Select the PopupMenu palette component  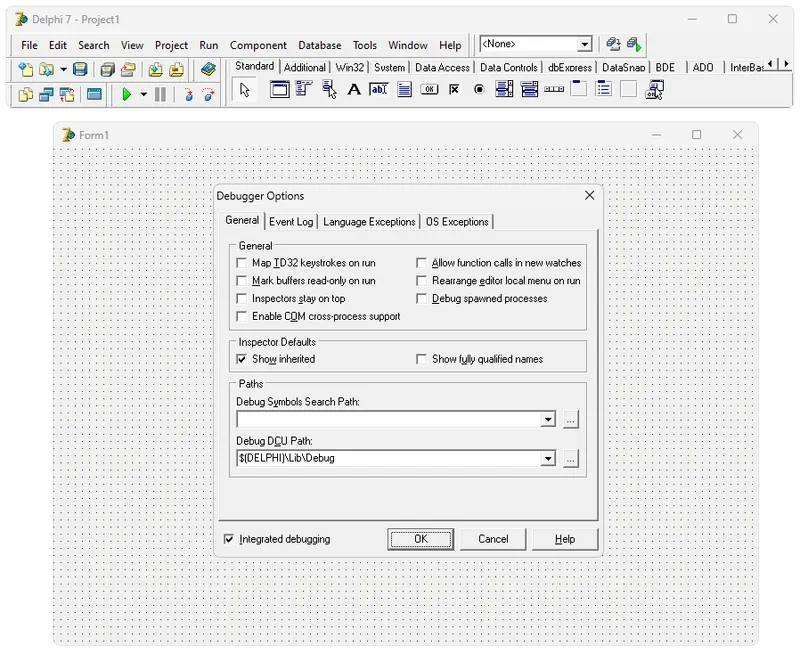coord(329,90)
